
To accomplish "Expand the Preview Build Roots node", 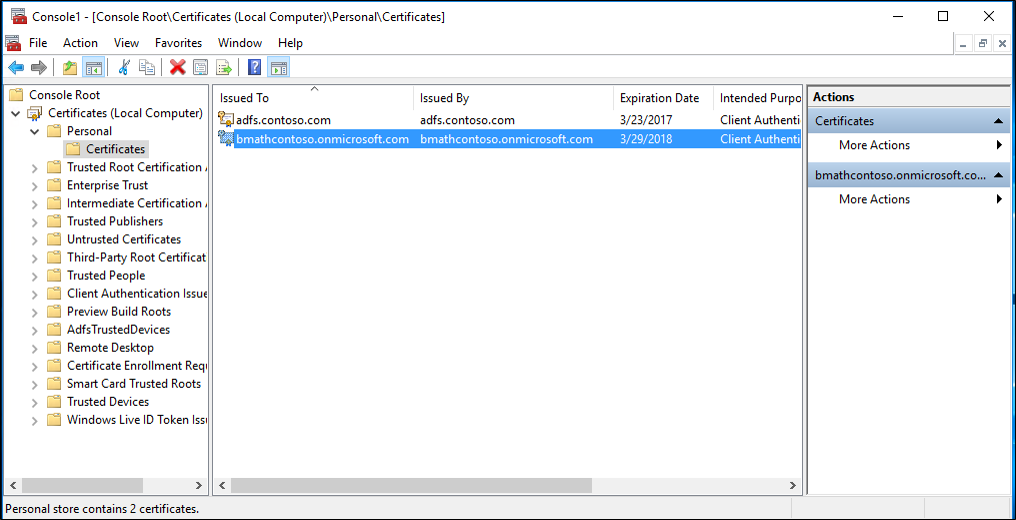I will coord(34,312).
